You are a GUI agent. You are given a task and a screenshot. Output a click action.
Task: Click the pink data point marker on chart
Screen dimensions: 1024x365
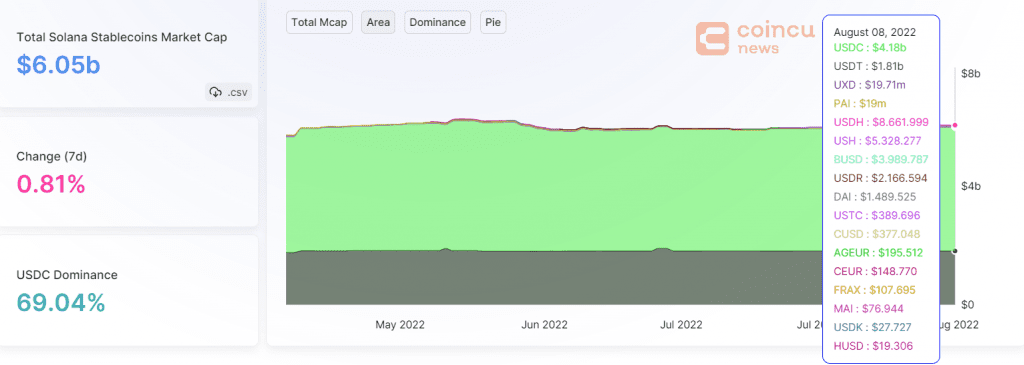coord(955,125)
